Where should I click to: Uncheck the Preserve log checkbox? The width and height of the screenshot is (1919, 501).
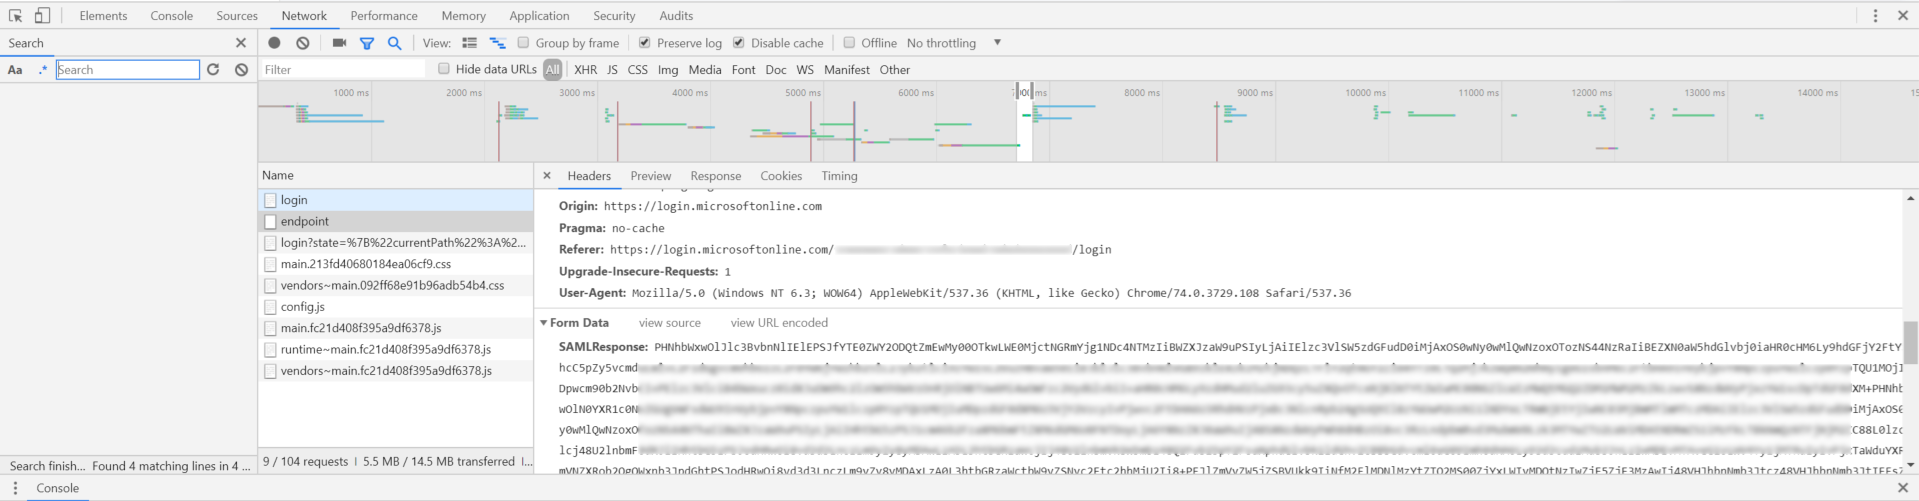click(x=645, y=43)
